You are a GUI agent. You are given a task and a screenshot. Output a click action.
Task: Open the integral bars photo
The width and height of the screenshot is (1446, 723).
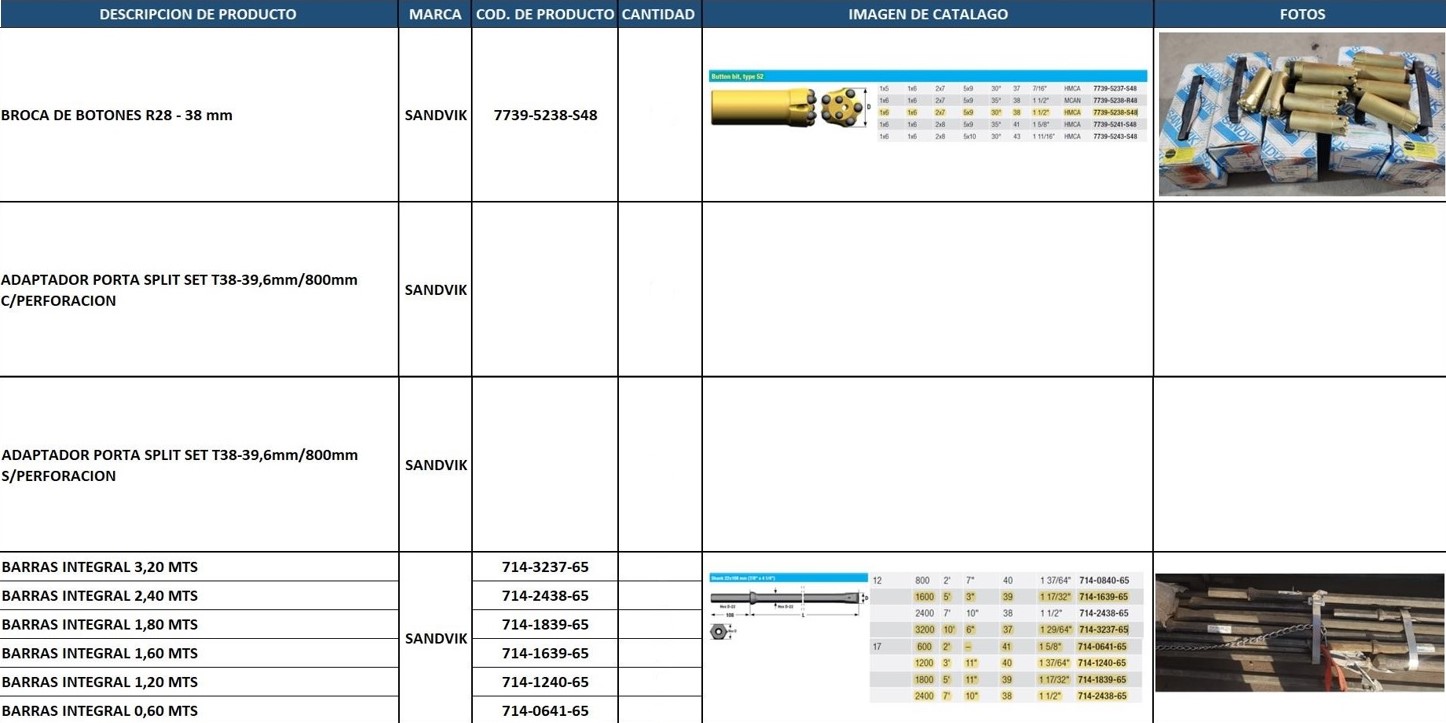click(x=1300, y=632)
